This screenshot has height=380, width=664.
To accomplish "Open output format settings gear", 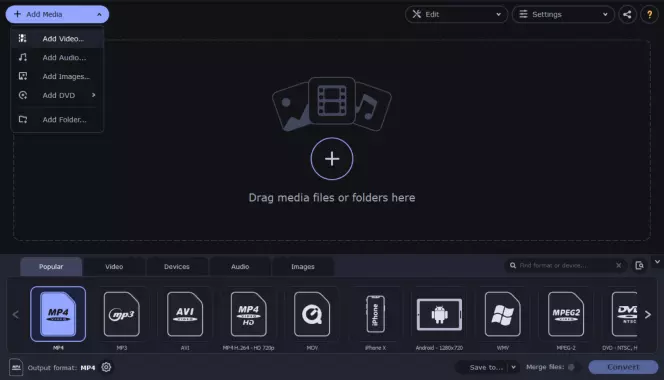I will (106, 367).
